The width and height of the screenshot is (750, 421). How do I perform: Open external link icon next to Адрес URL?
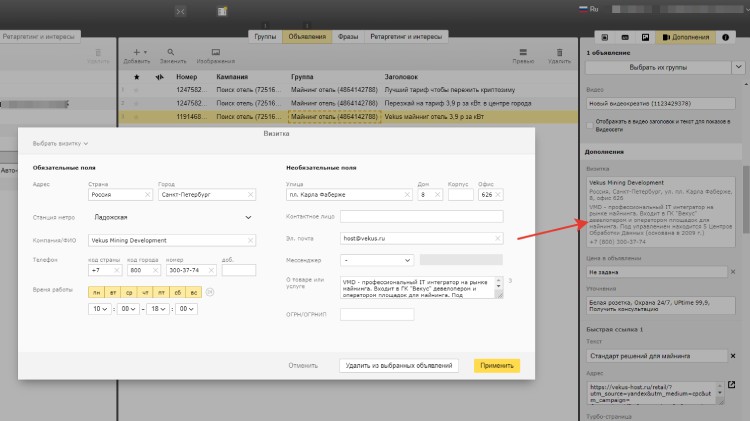coord(731,386)
